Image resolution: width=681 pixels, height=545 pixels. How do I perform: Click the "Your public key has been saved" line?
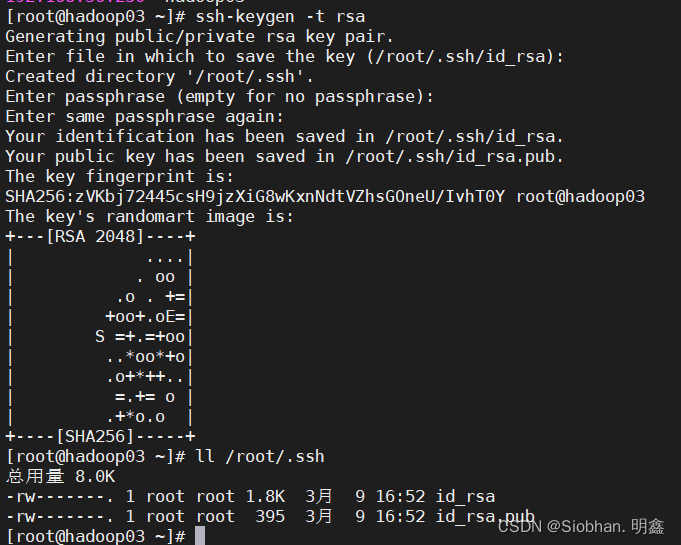[285, 156]
